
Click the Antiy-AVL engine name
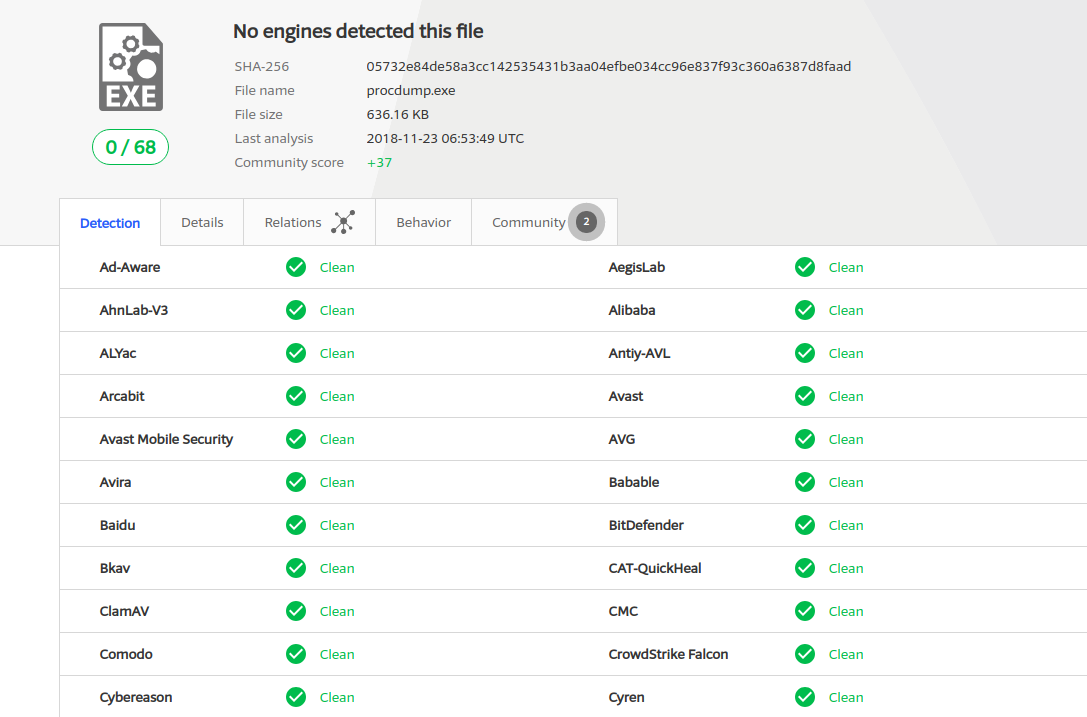point(639,353)
